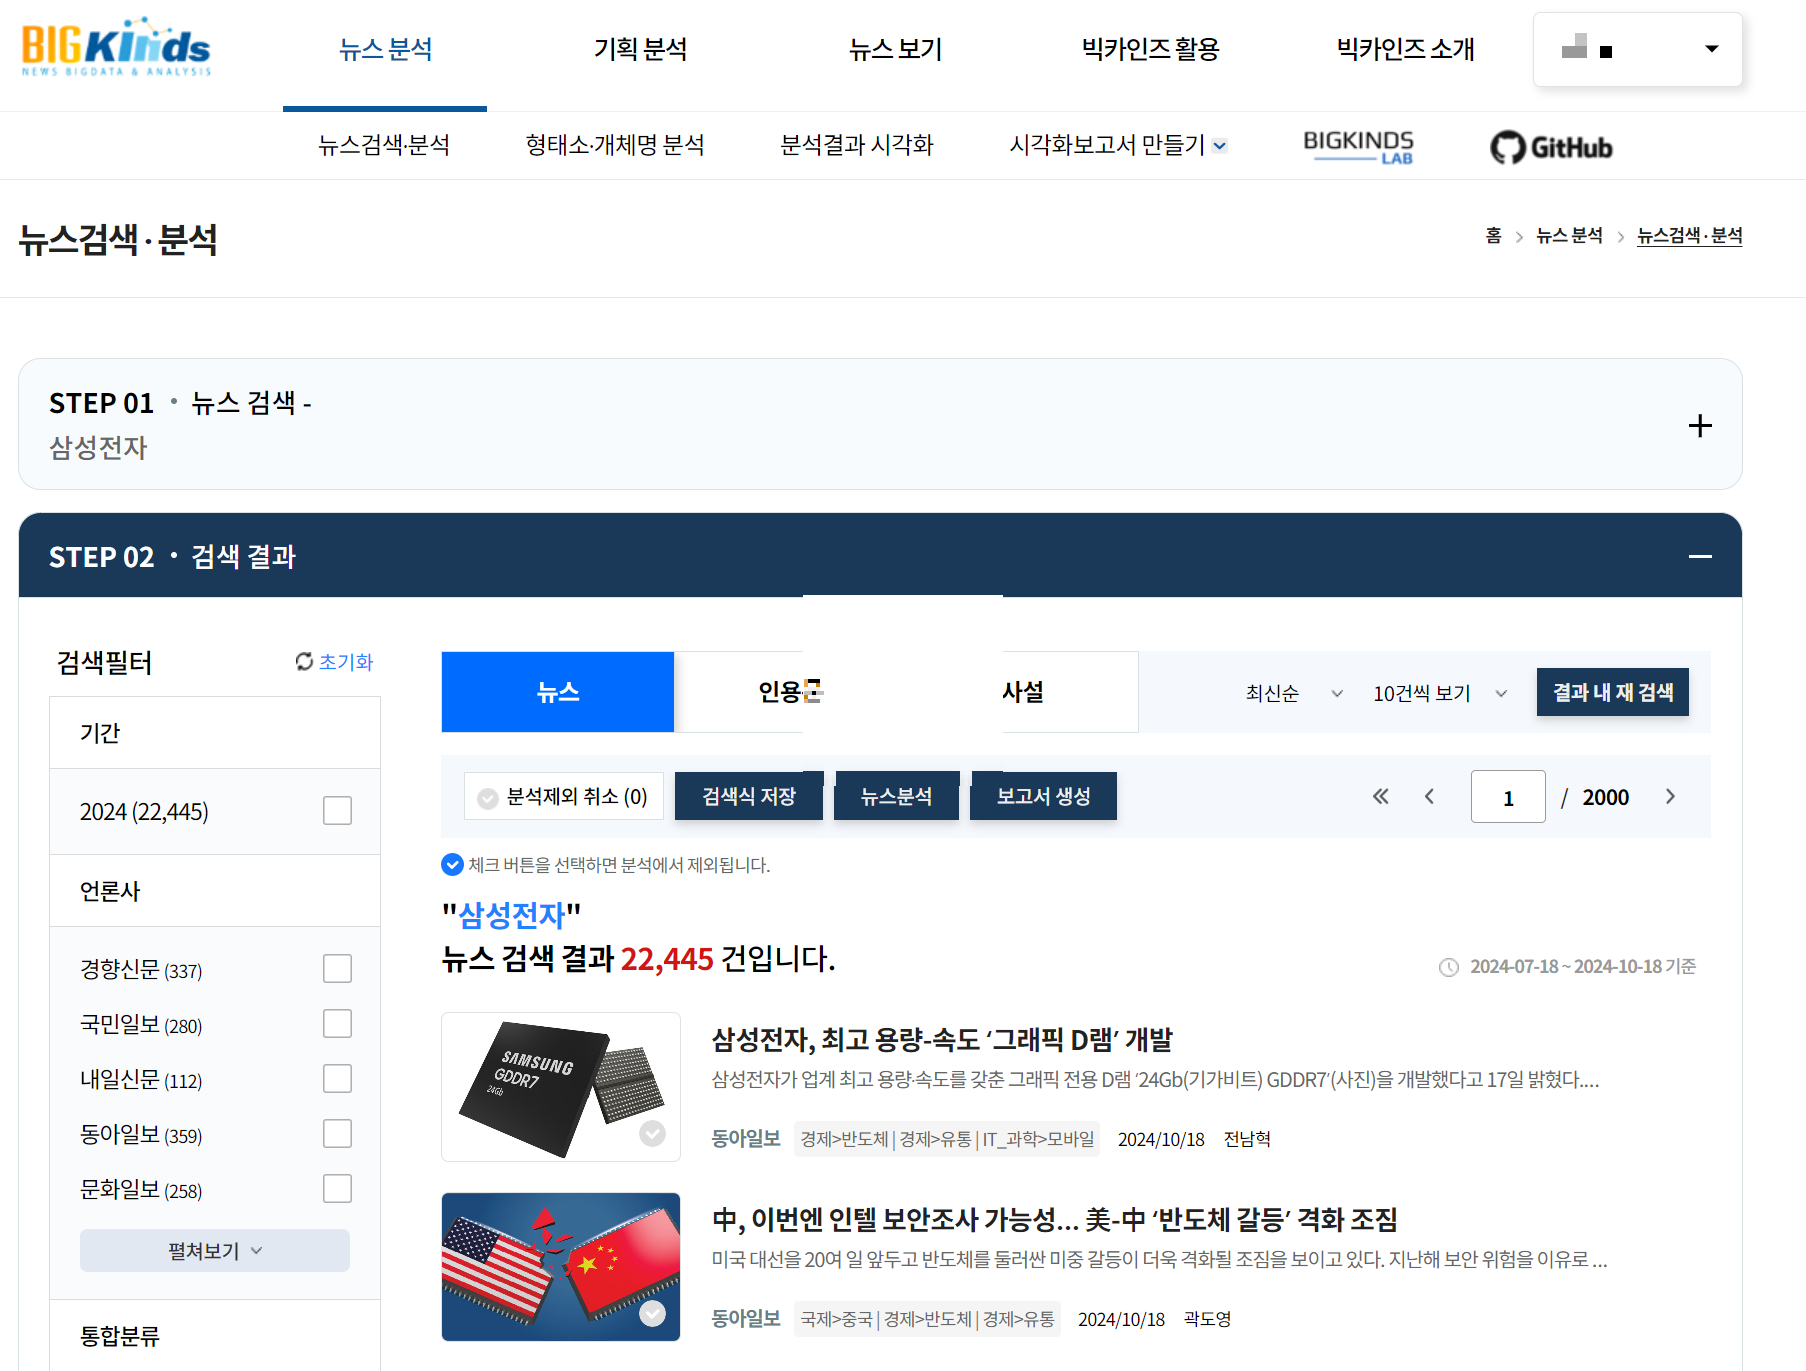Click reporter name 곽도영
The image size is (1806, 1371).
click(1207, 1319)
